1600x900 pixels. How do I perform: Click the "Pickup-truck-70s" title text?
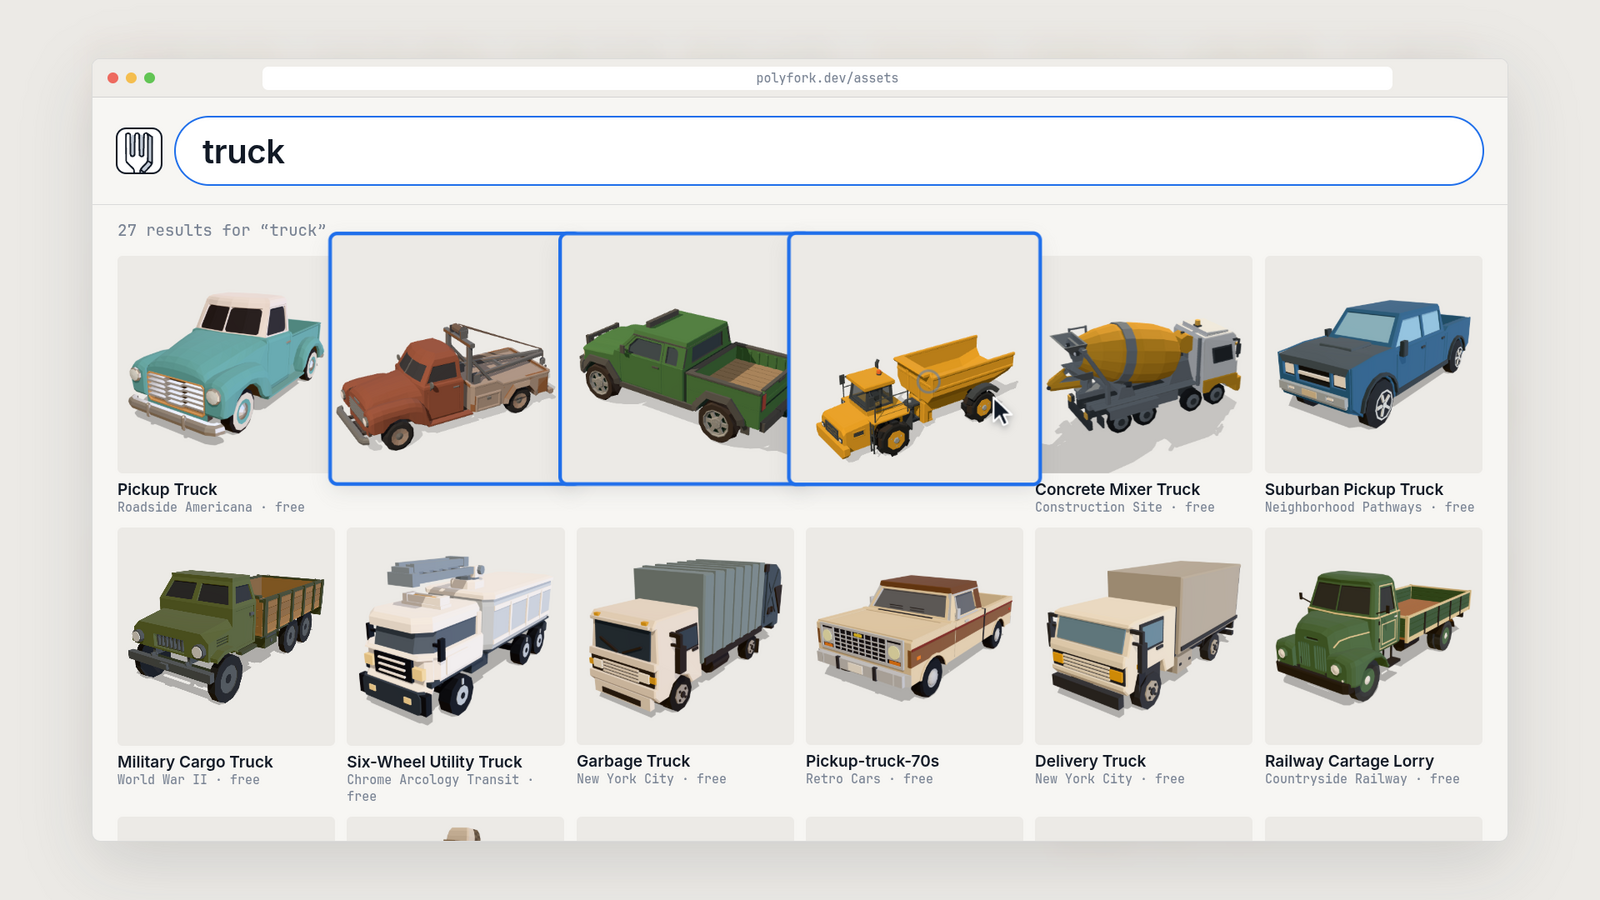(x=872, y=761)
